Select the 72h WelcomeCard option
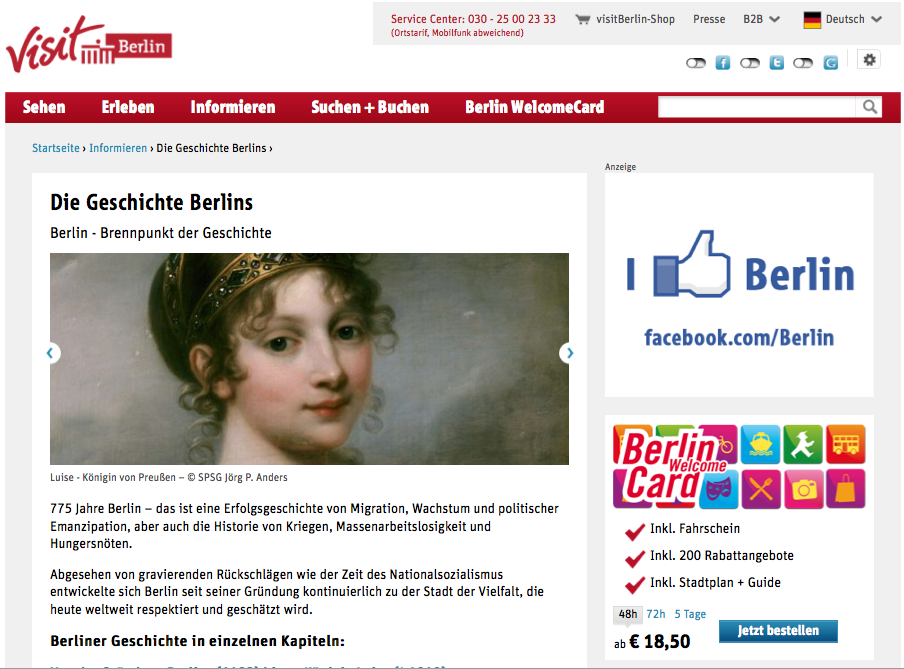The image size is (904, 669). pos(656,614)
